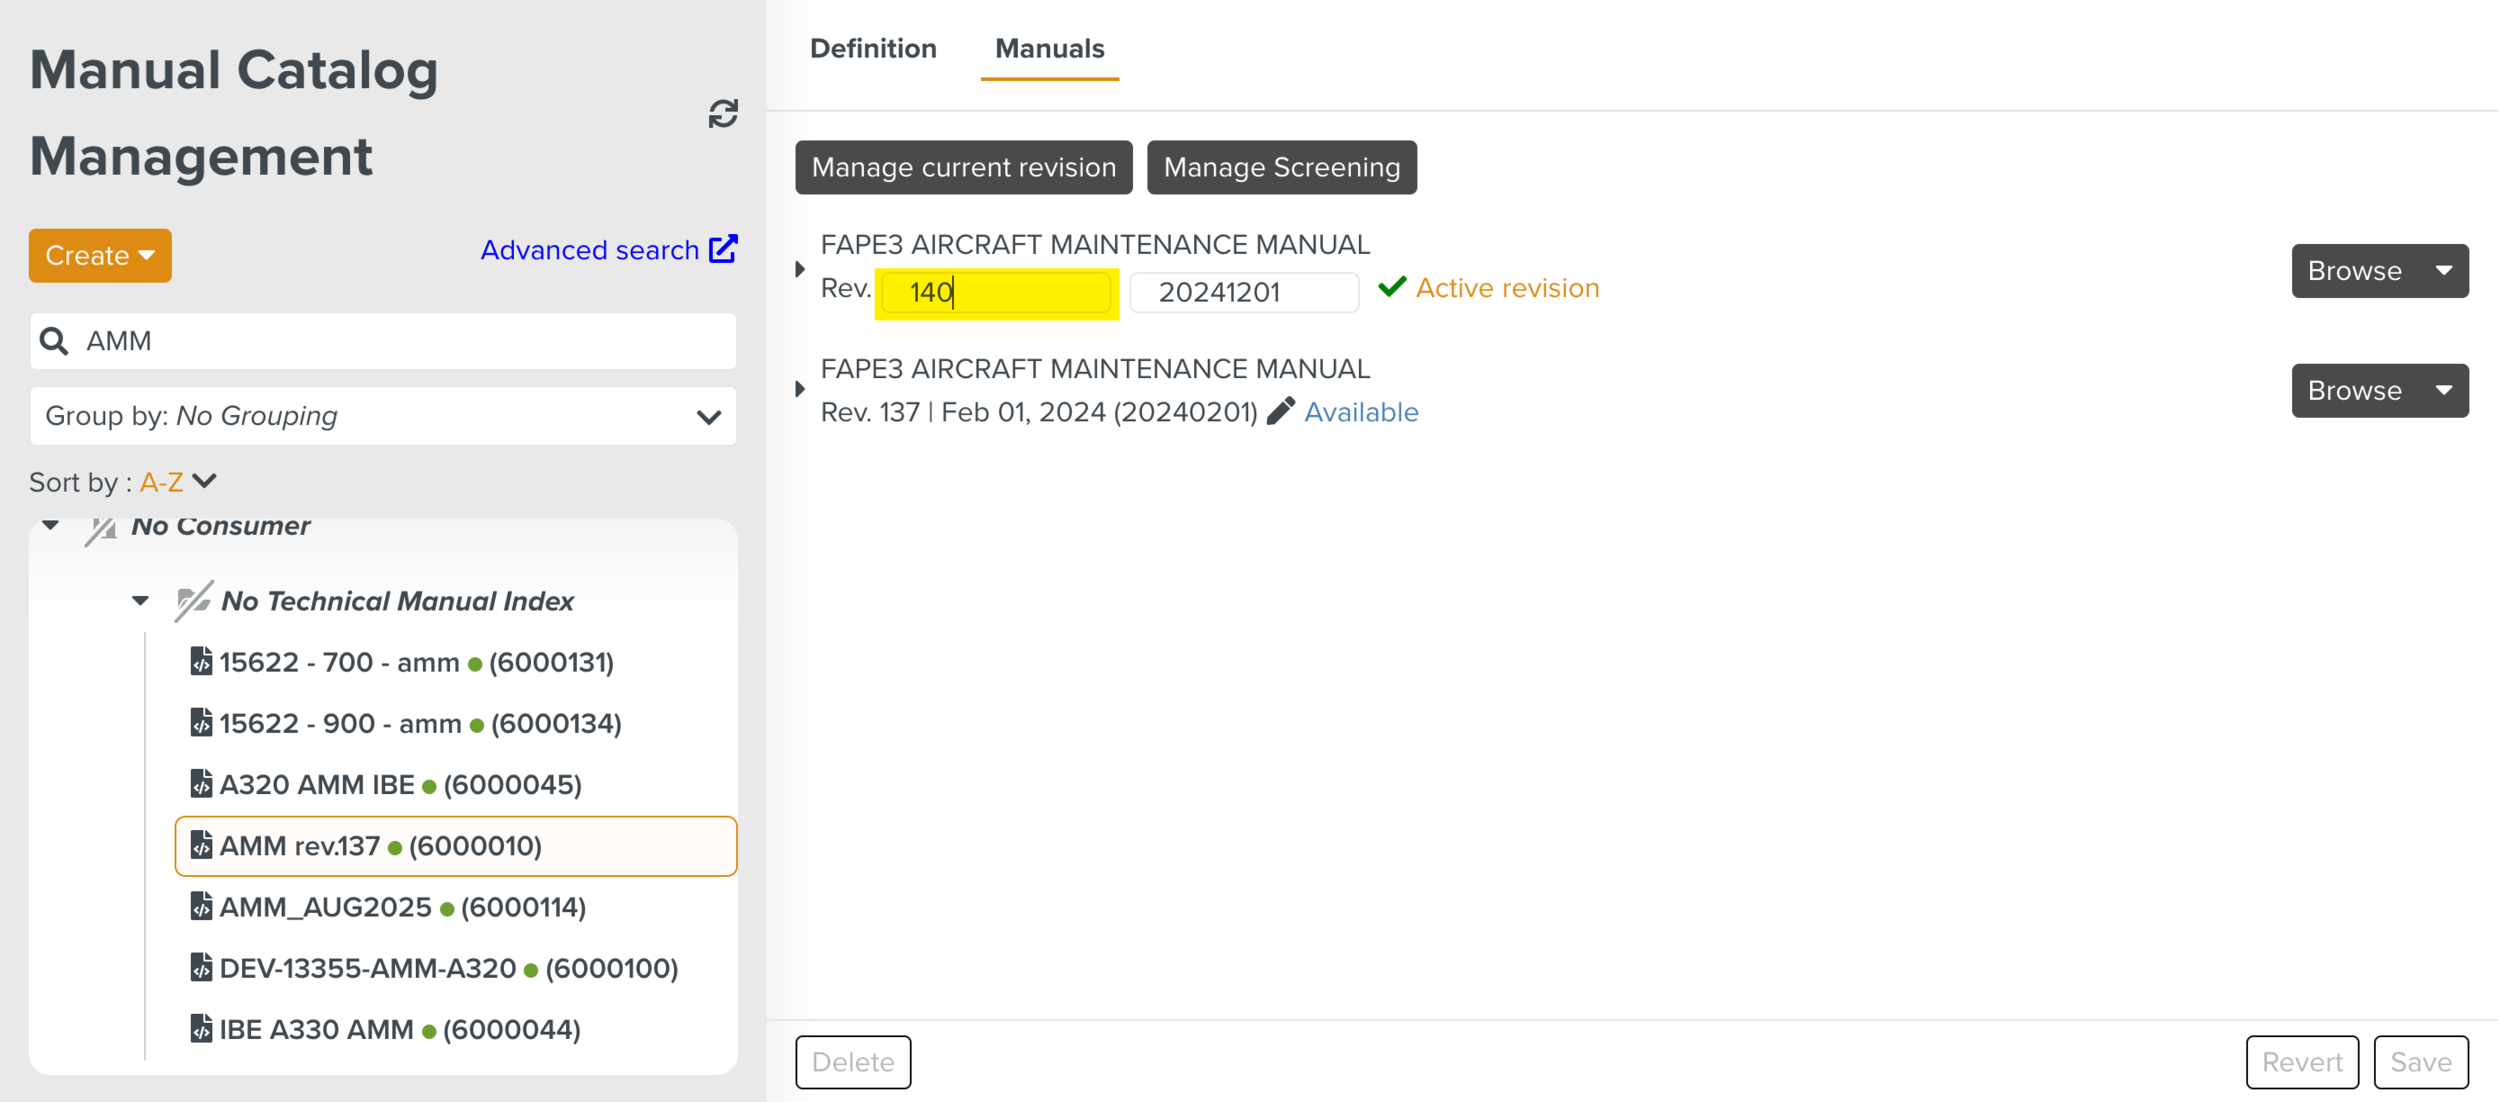
Task: Click the document icon of A320 AMM IBE
Action: [201, 784]
